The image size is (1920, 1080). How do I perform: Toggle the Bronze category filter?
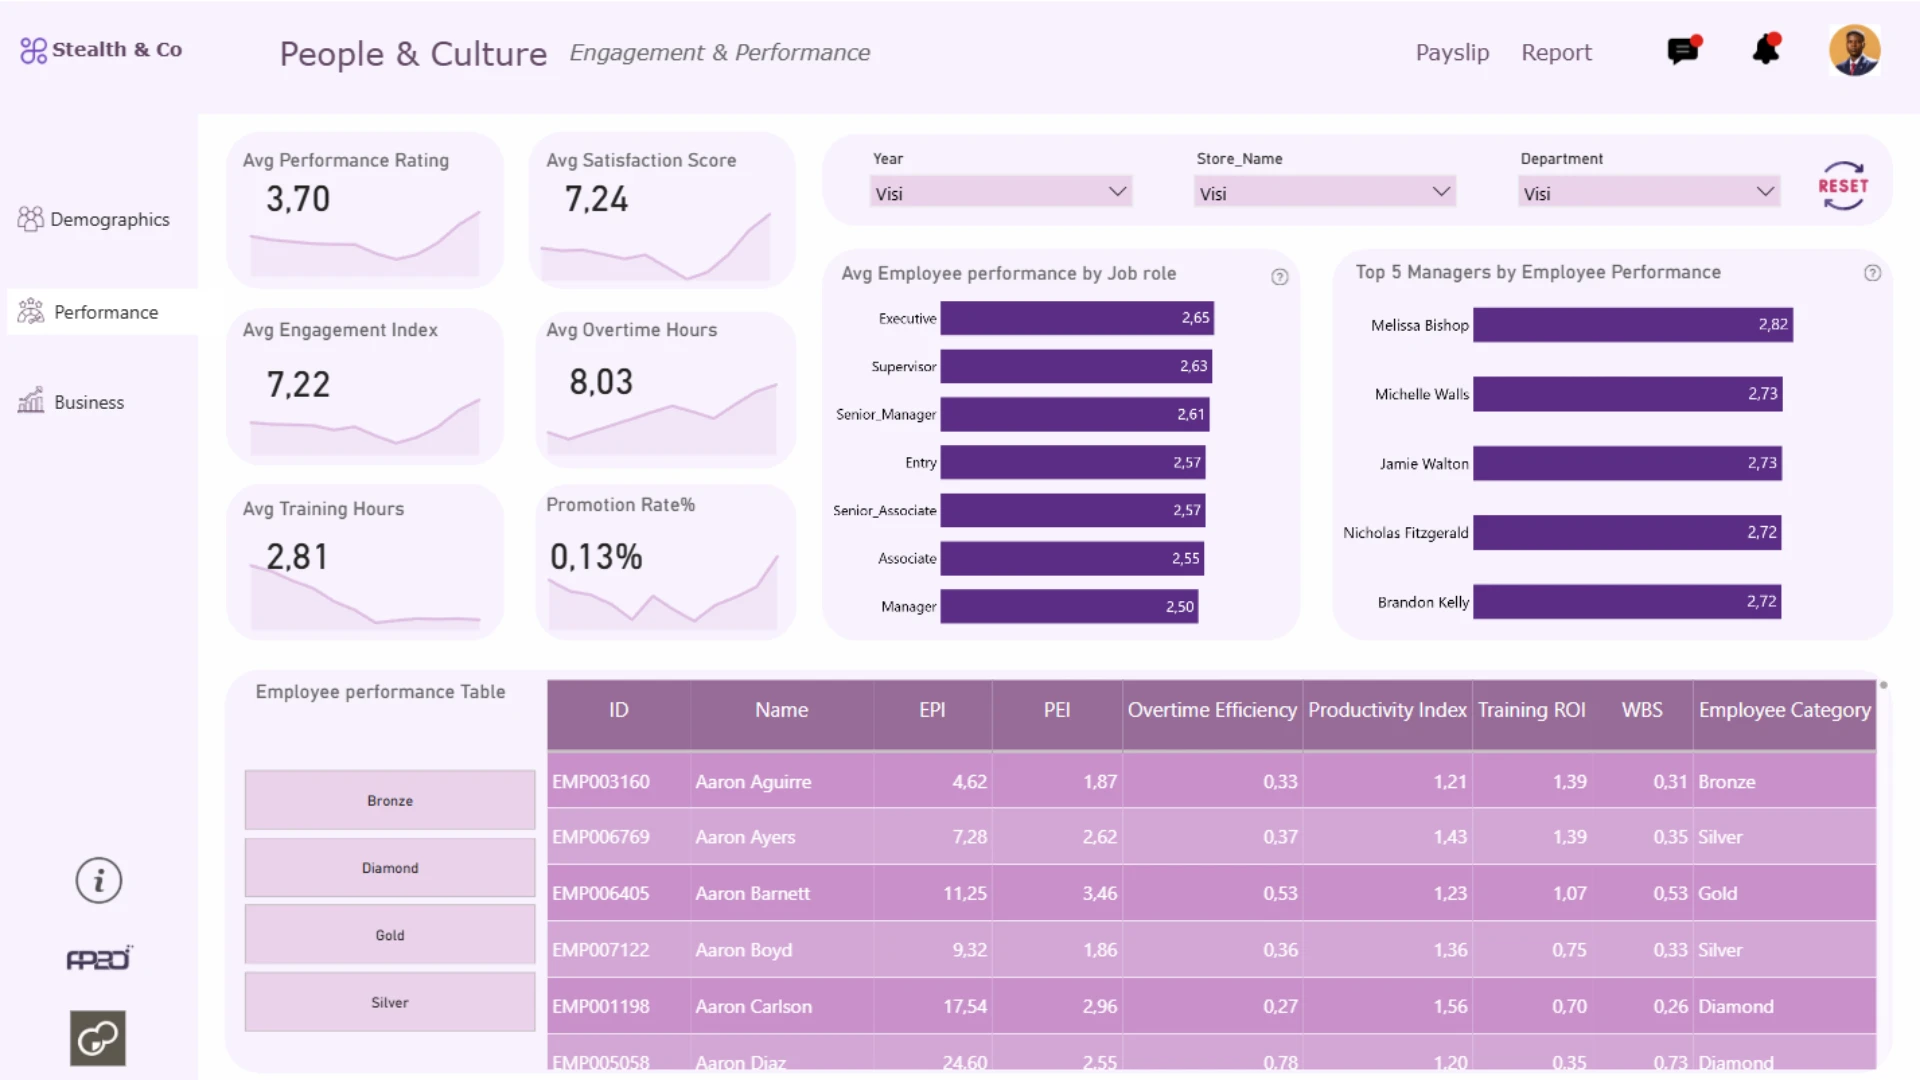click(x=389, y=800)
